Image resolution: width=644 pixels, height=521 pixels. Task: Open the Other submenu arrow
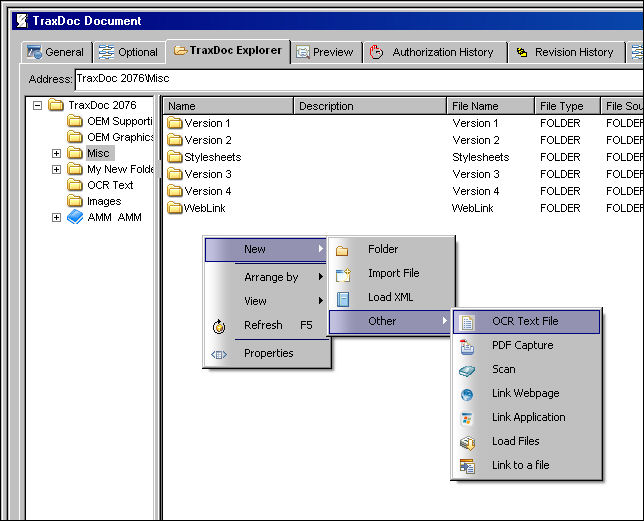[x=444, y=321]
